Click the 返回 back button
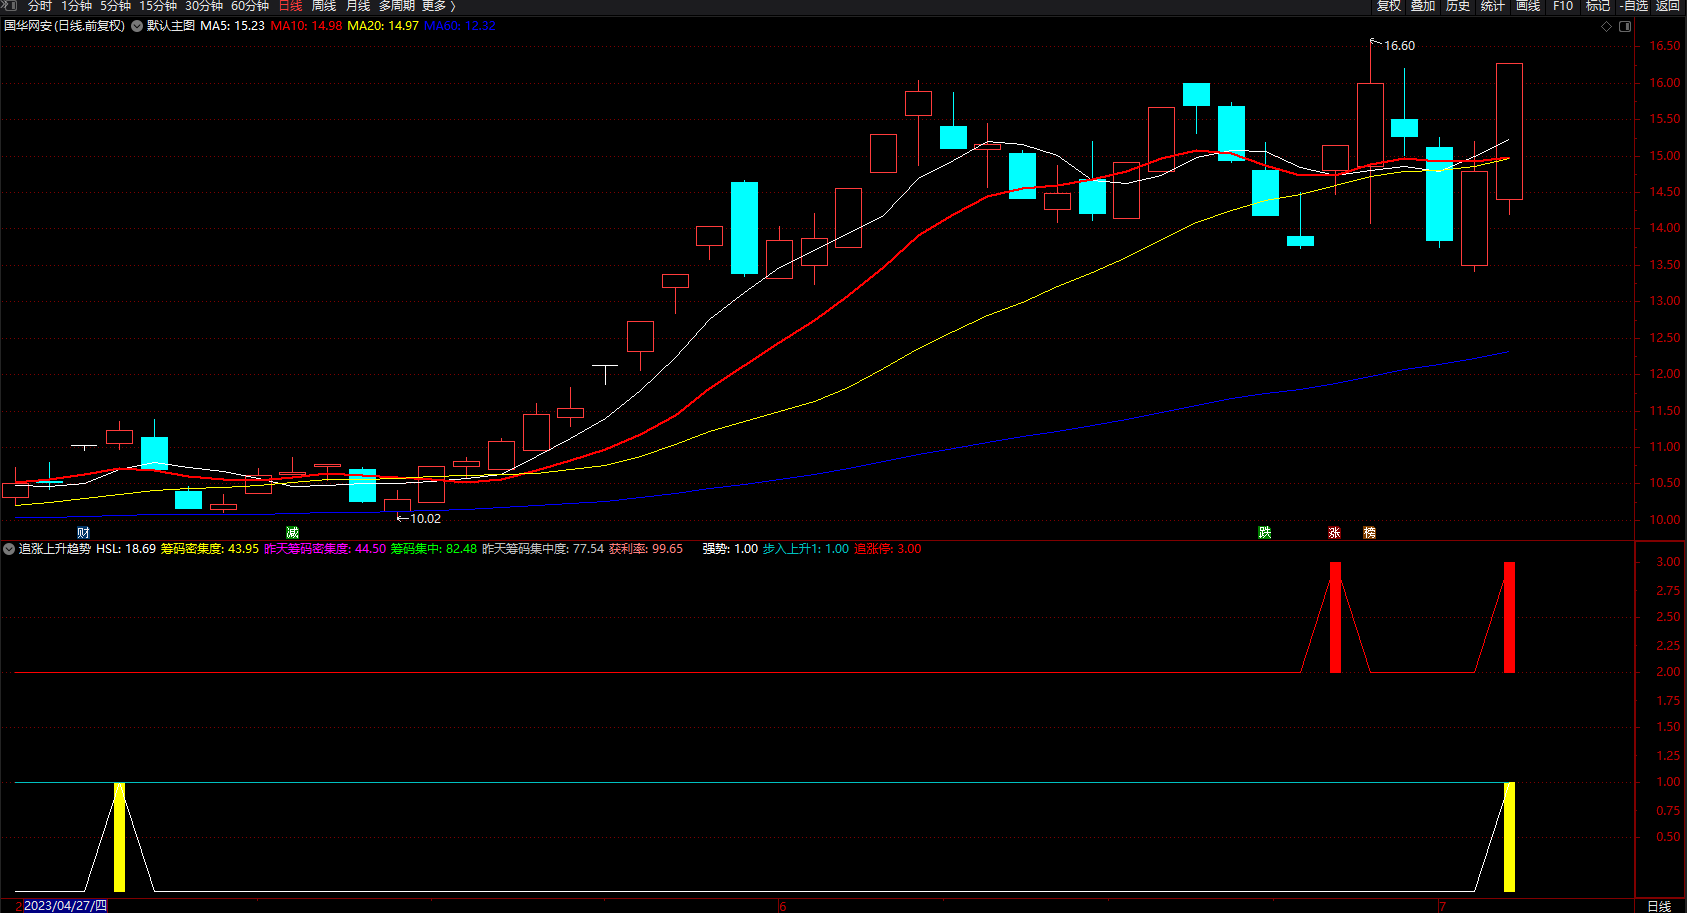Screen dimensions: 1687x913 [1668, 6]
